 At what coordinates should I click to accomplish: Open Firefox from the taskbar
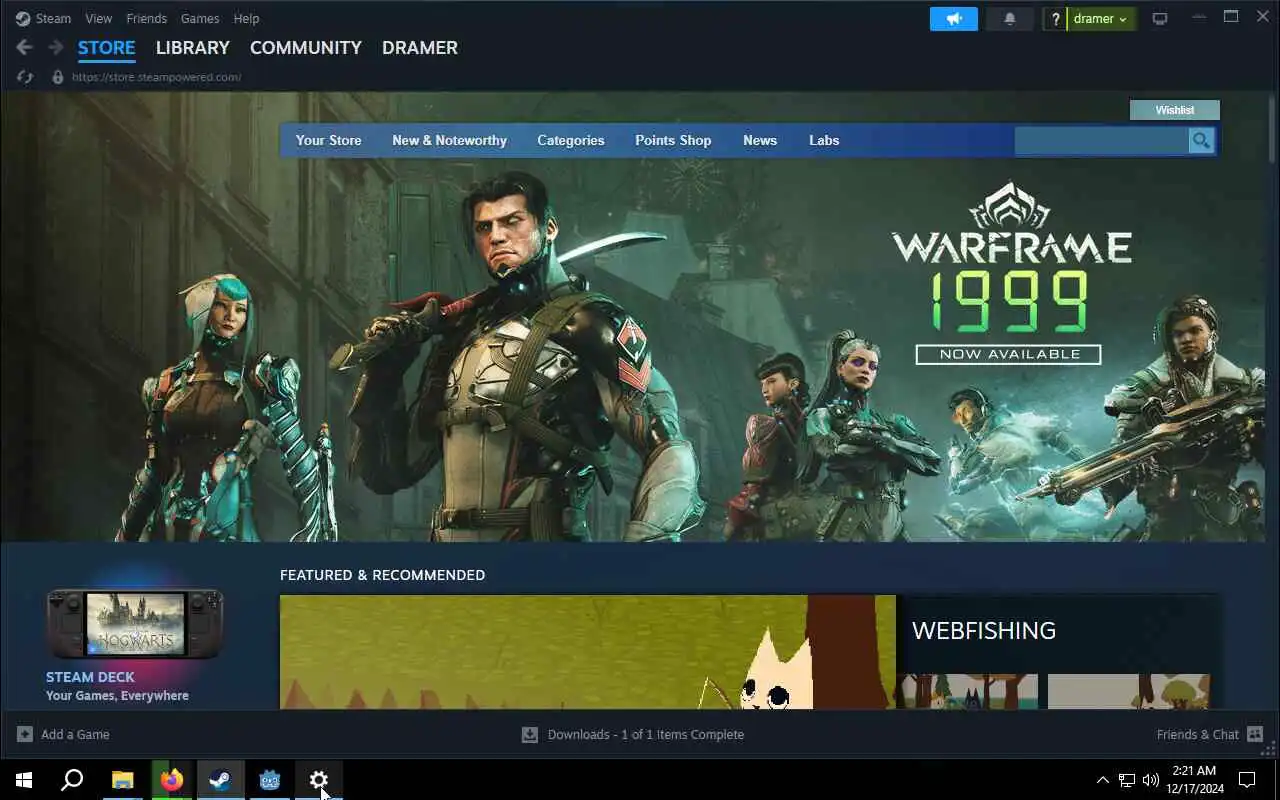point(171,780)
